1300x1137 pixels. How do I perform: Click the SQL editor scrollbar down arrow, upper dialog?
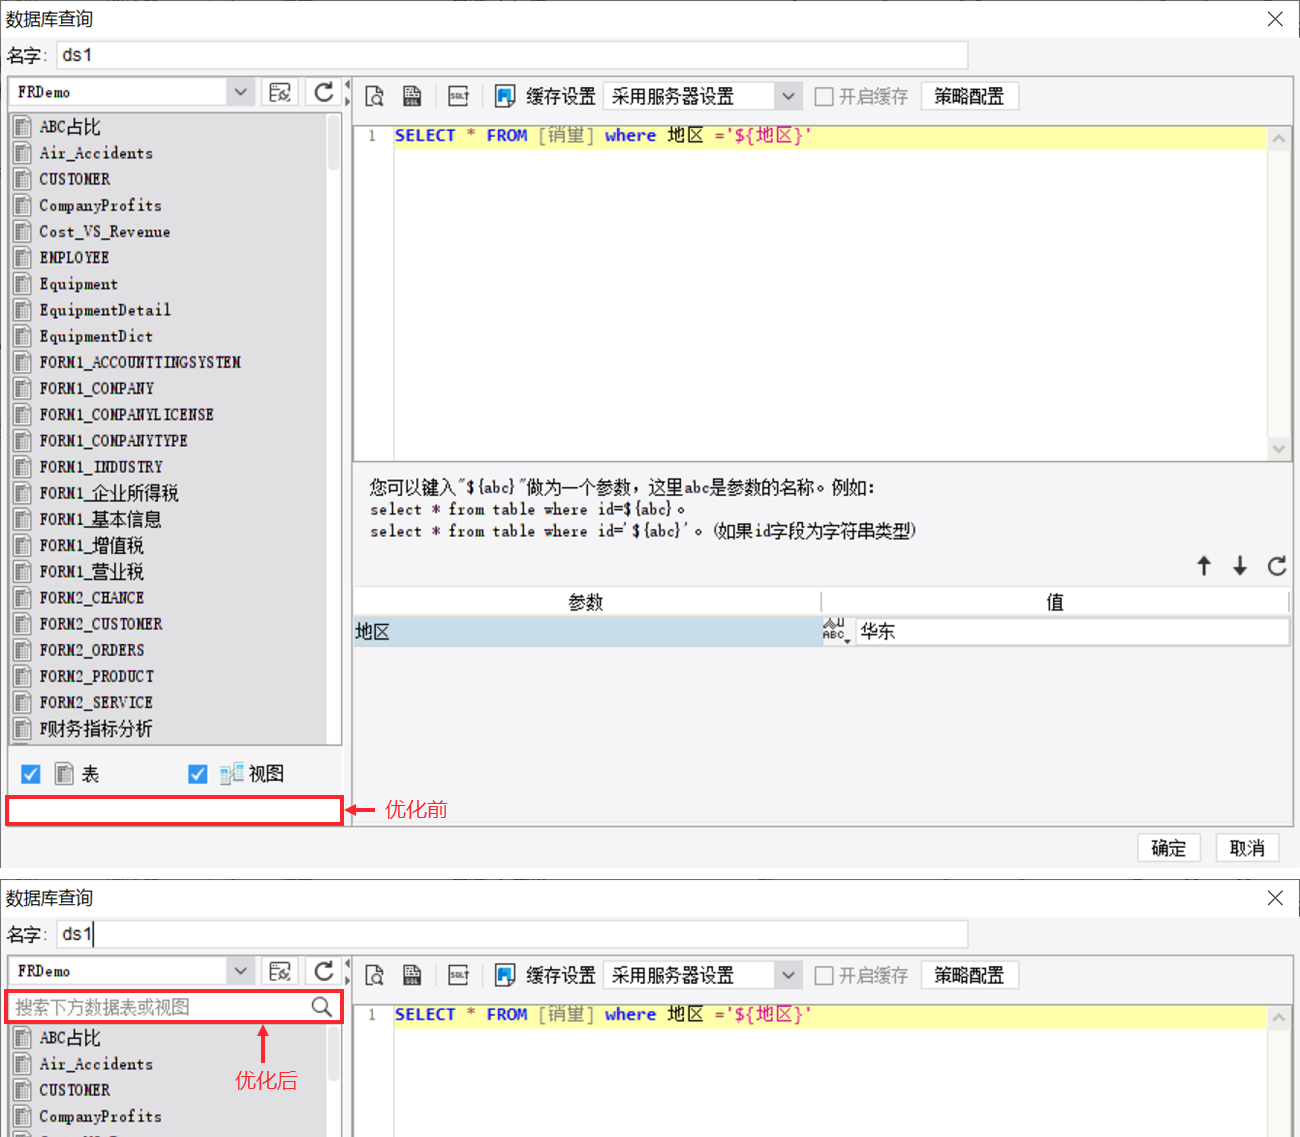1279,449
